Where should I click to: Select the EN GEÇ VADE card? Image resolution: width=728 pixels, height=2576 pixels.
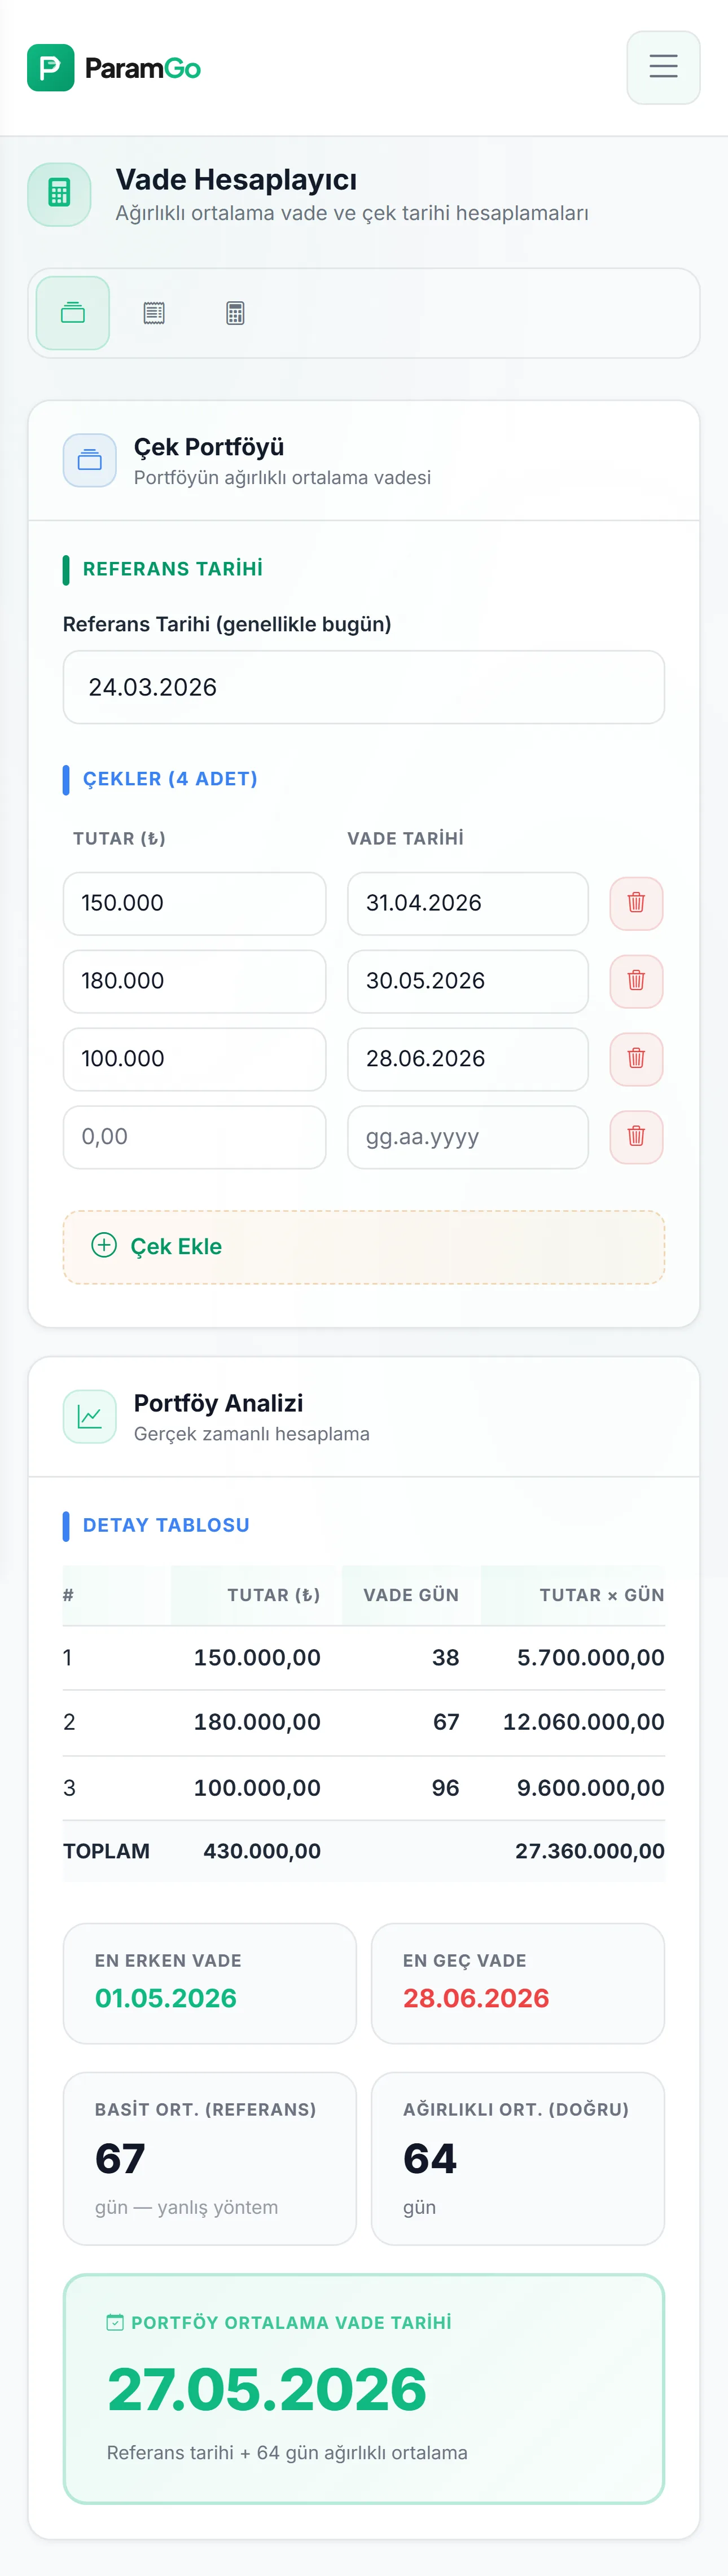(518, 1983)
